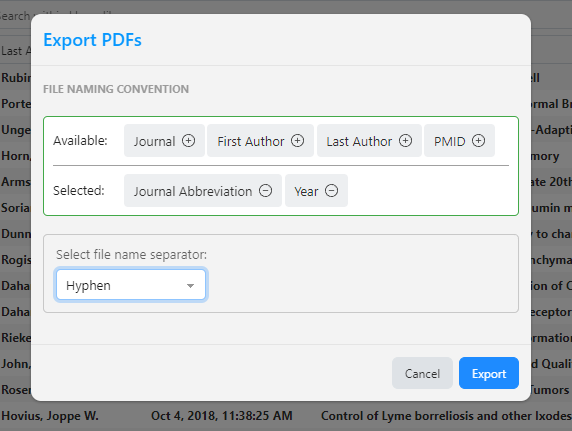This screenshot has width=572, height=431.
Task: Click the Hovius, Joppe W. row
Action: tap(286, 416)
